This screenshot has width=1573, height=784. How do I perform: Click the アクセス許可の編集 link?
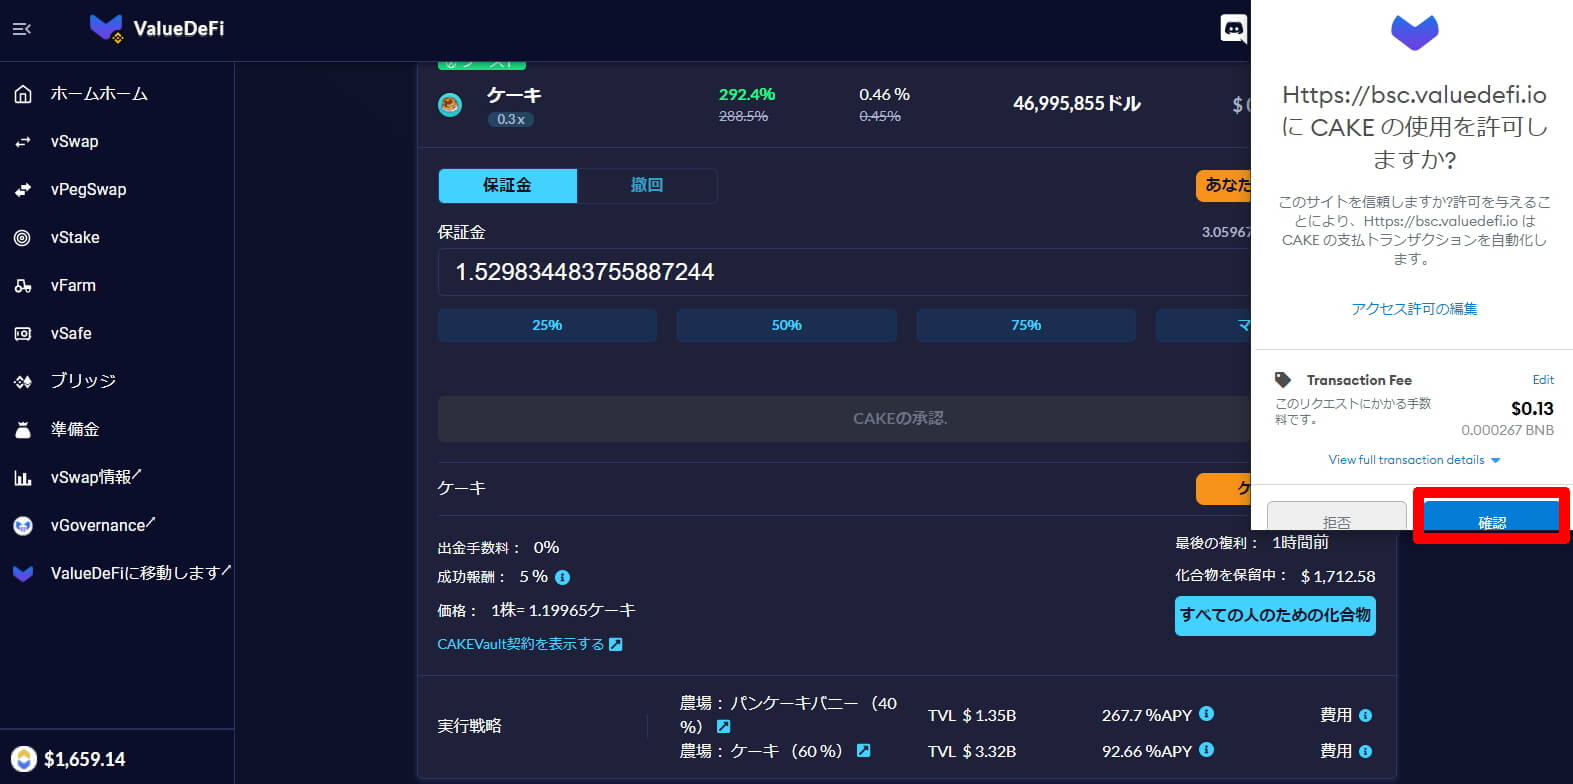coord(1414,309)
